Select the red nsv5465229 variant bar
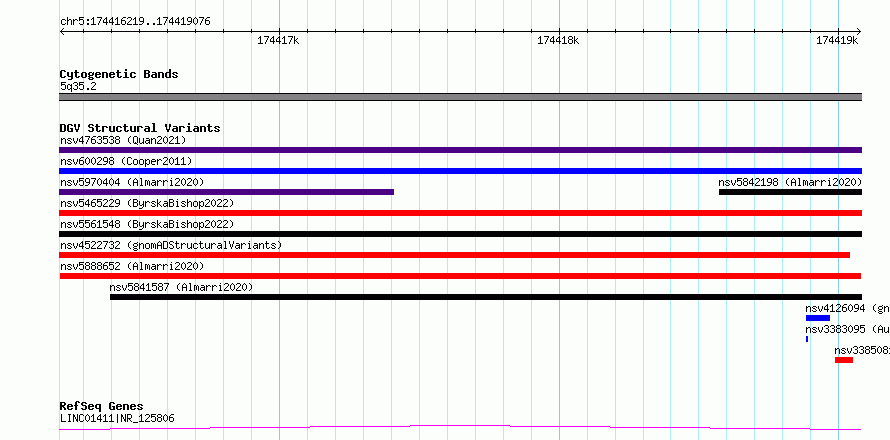Screen dimensions: 890x440 460,213
